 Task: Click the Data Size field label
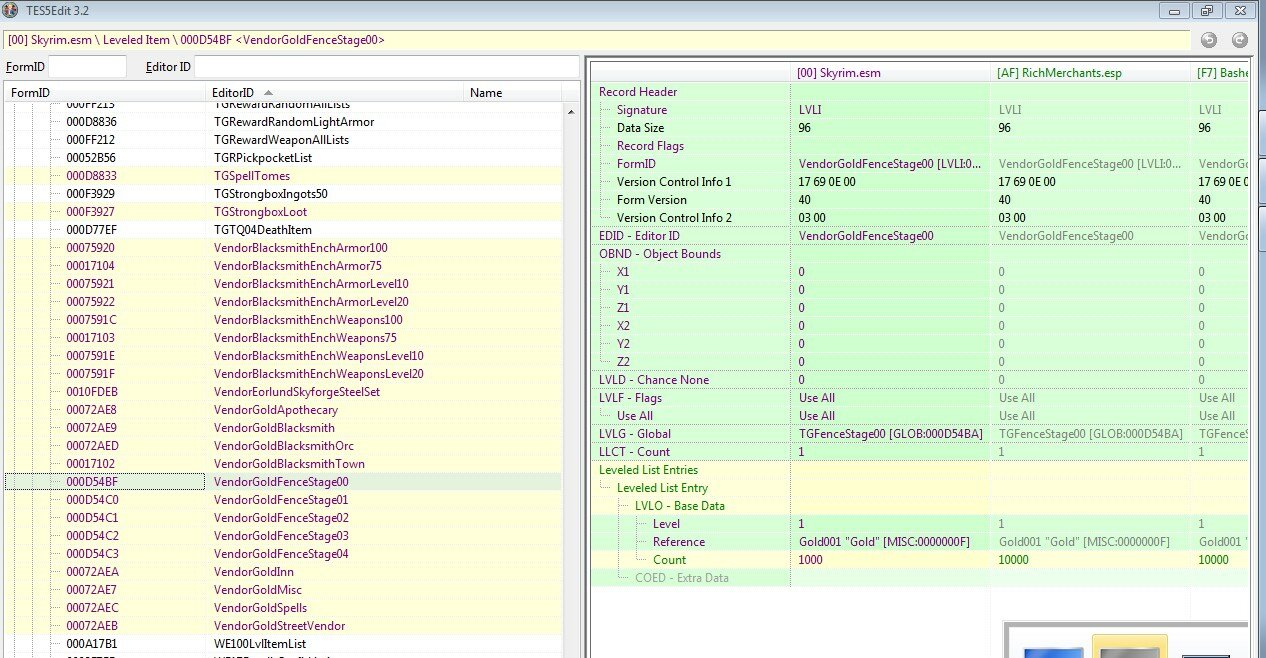click(640, 127)
